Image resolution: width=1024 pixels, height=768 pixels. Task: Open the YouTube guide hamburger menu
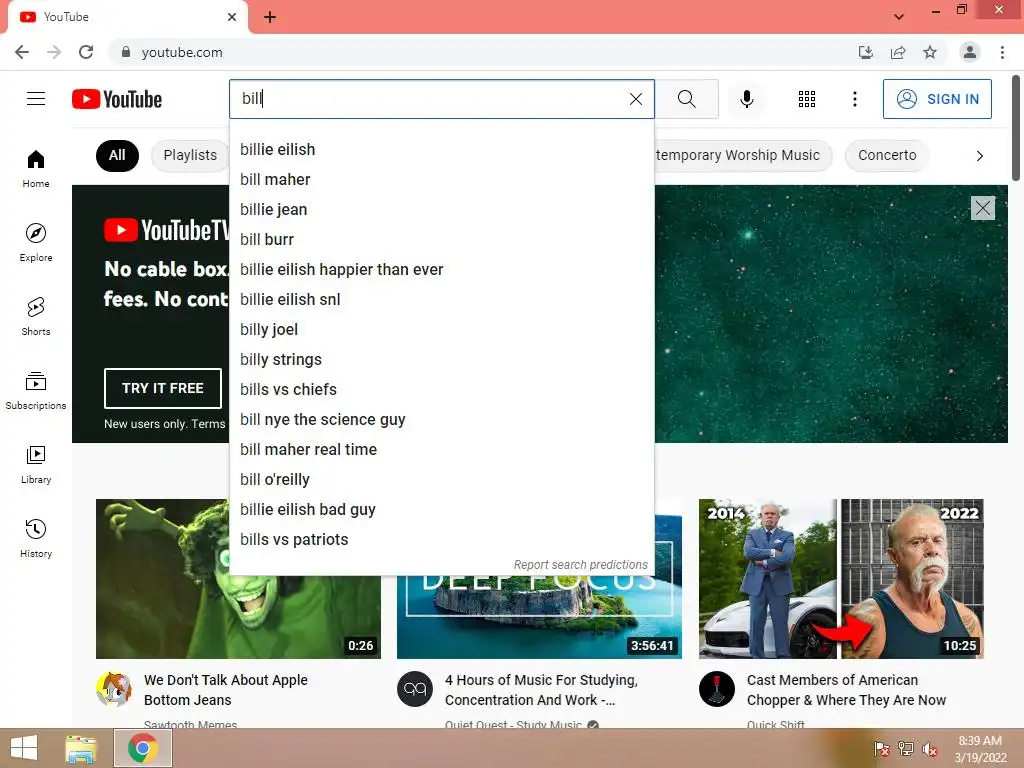pyautogui.click(x=36, y=99)
